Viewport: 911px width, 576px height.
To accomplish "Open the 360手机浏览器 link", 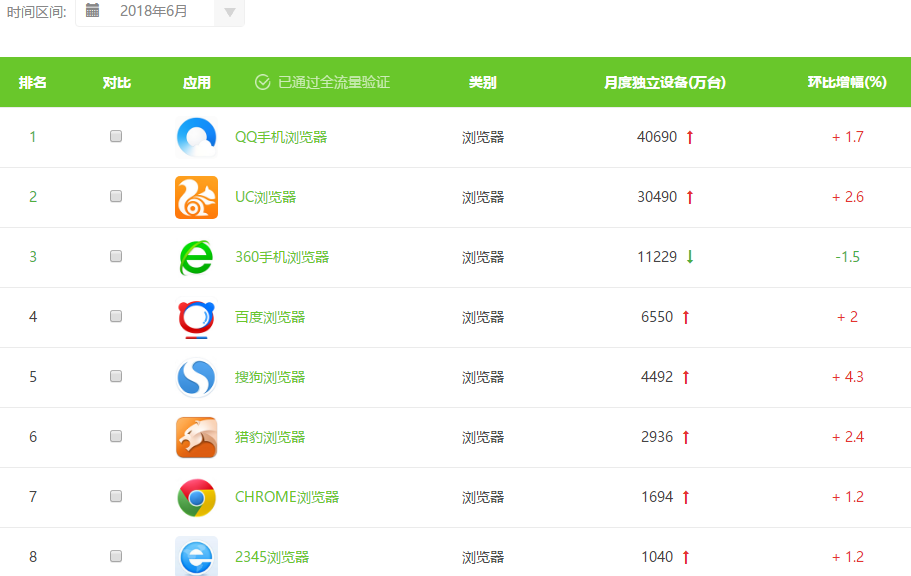I will click(x=282, y=257).
